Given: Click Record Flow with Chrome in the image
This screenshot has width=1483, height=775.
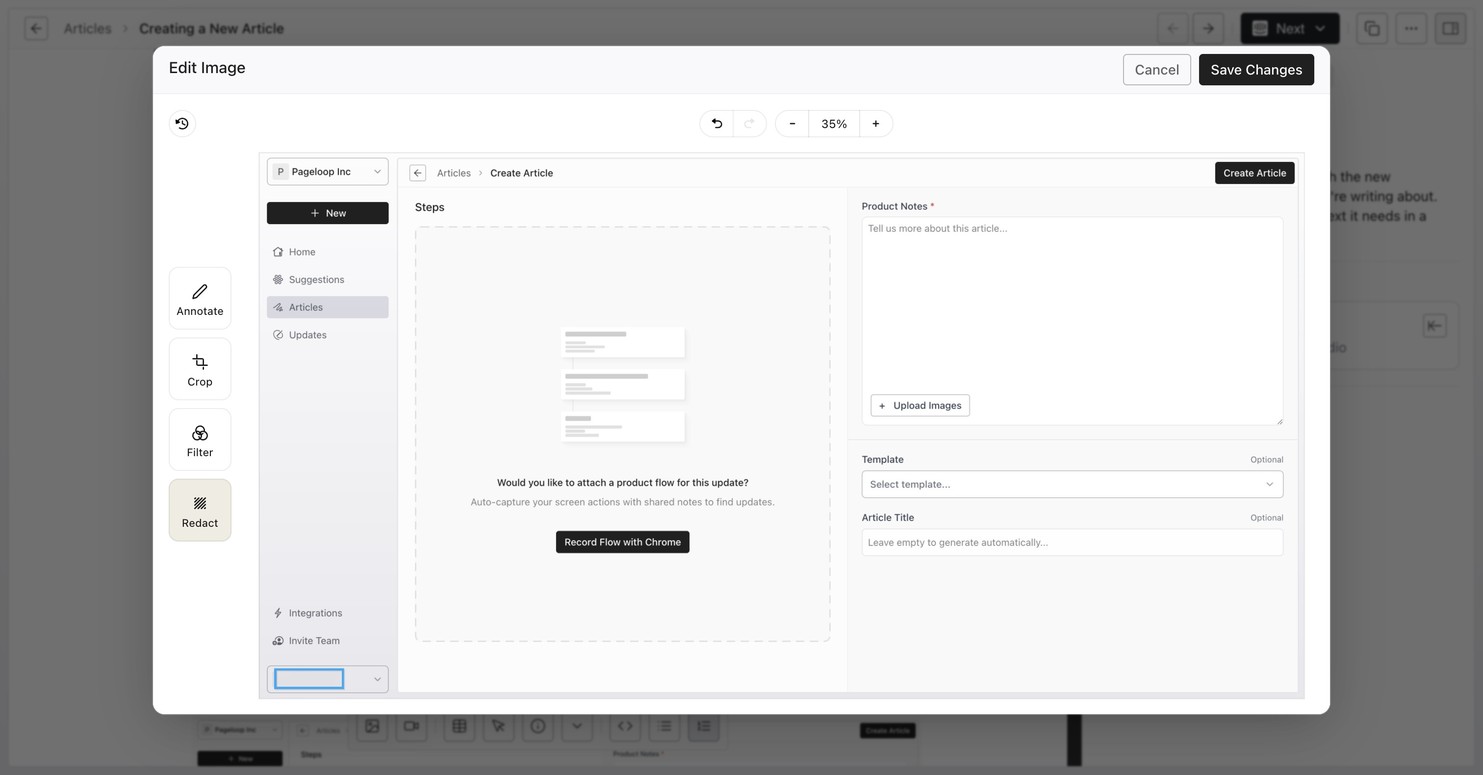Looking at the screenshot, I should (x=623, y=542).
